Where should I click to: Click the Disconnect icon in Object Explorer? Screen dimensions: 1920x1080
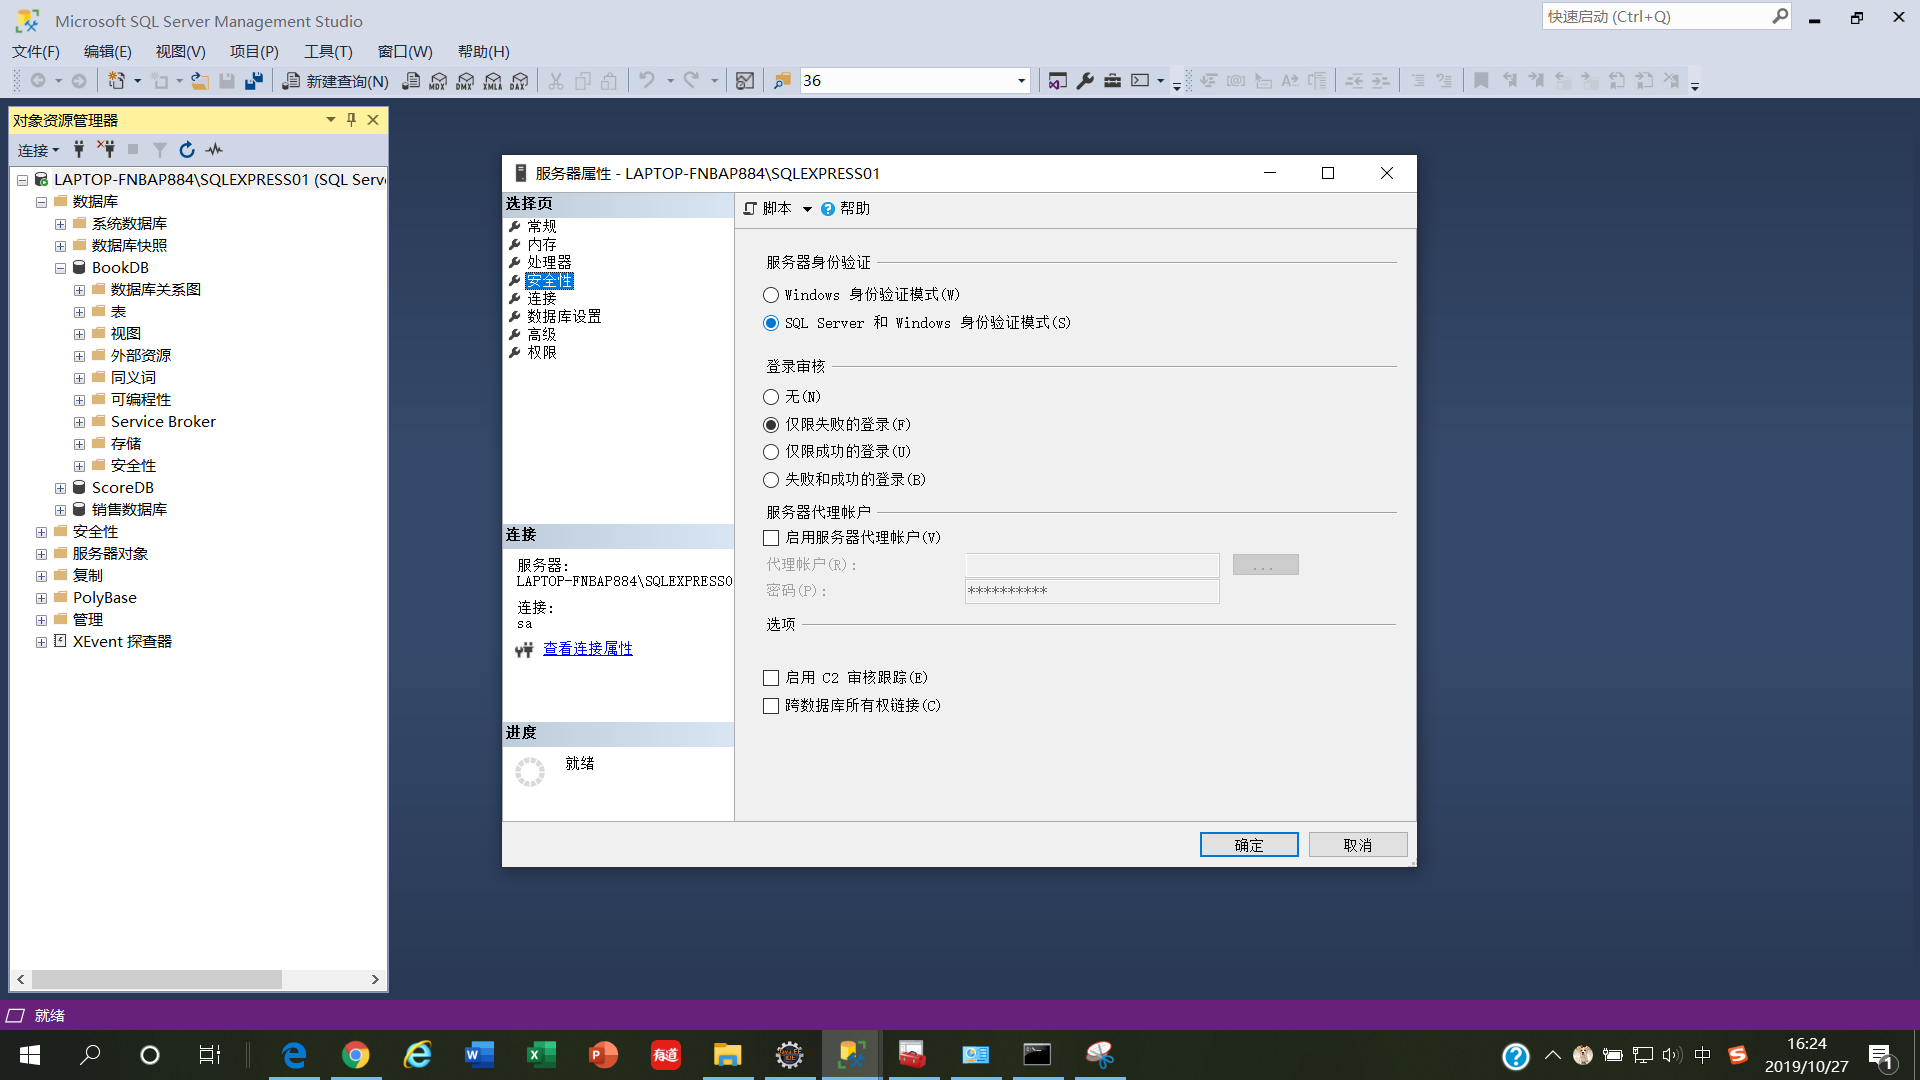coord(105,150)
